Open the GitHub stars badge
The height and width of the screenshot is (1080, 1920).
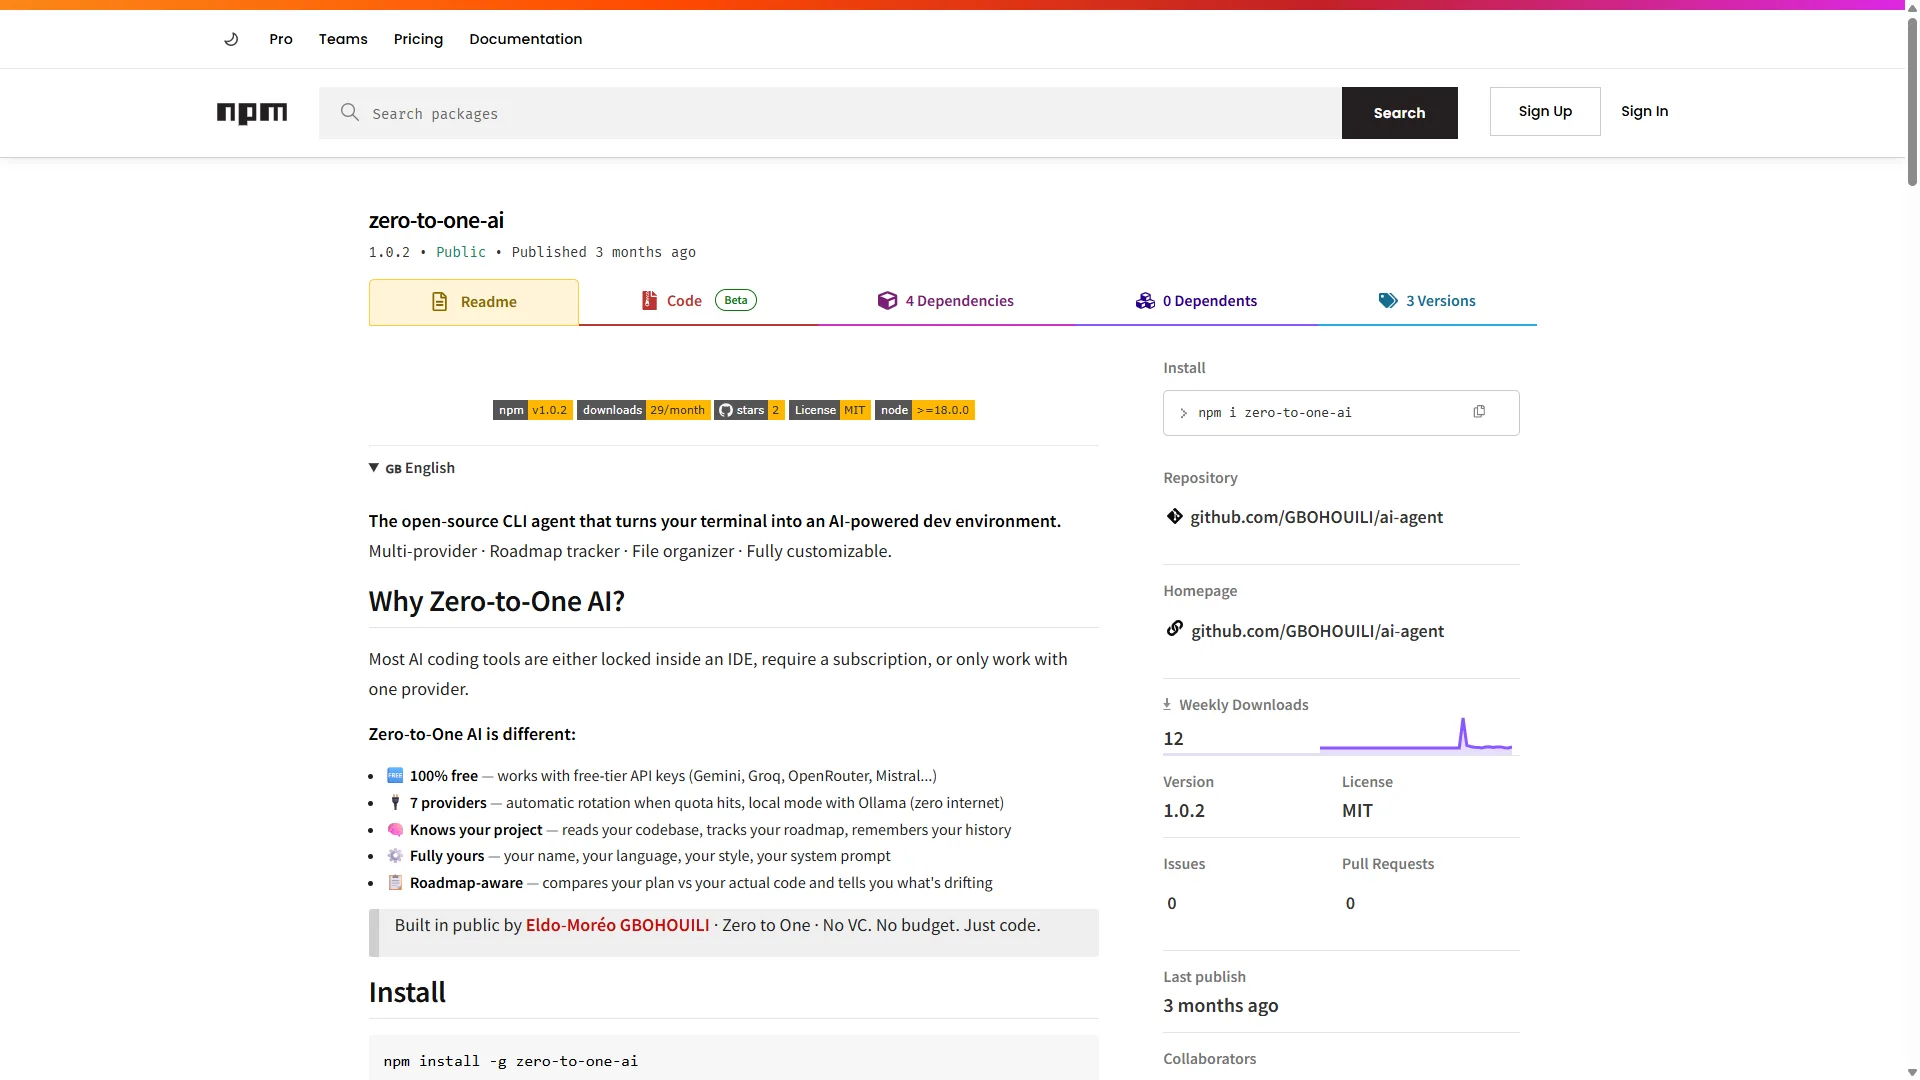click(750, 410)
